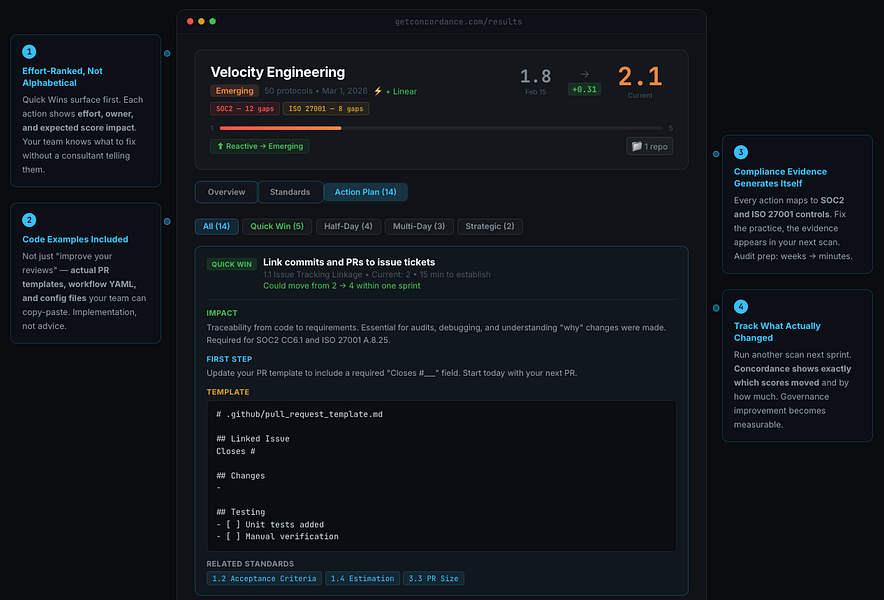This screenshot has width=884, height=600.
Task: Click the Linear integration link
Action: [401, 91]
